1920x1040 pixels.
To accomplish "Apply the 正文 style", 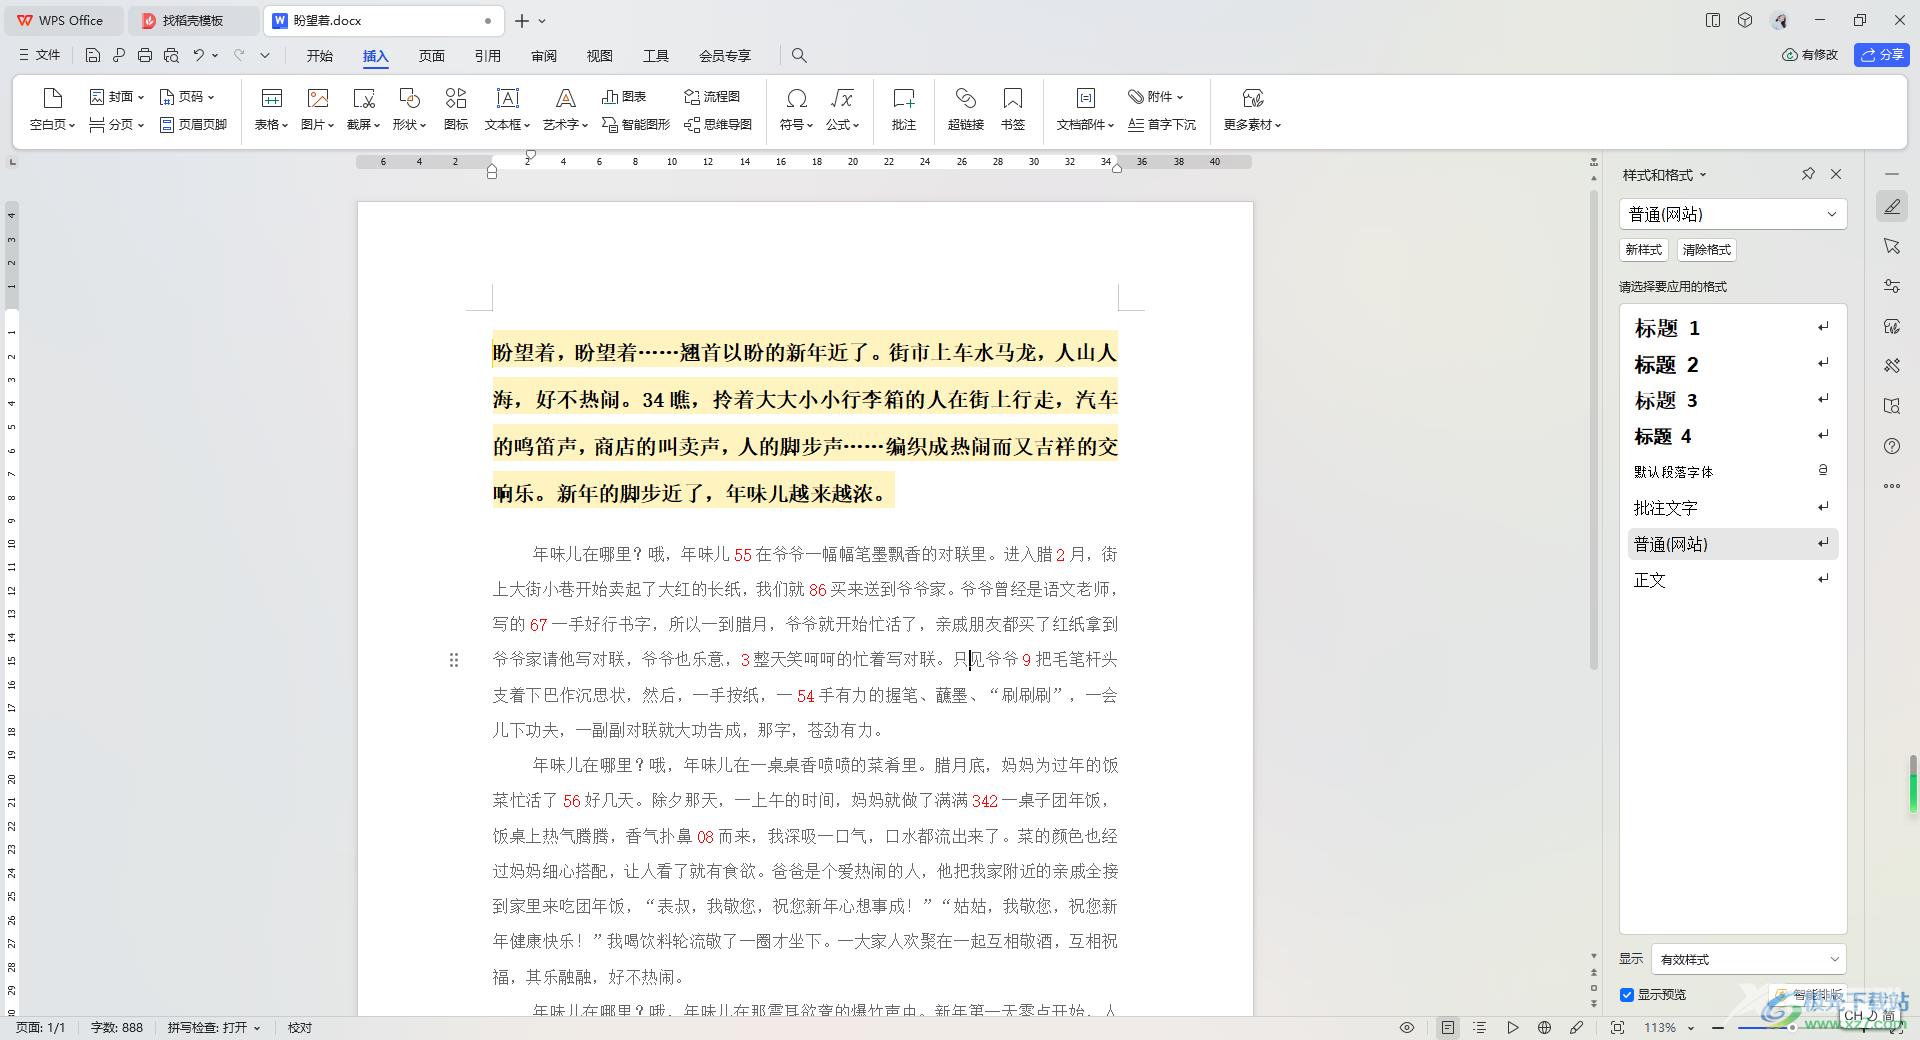I will coord(1733,580).
